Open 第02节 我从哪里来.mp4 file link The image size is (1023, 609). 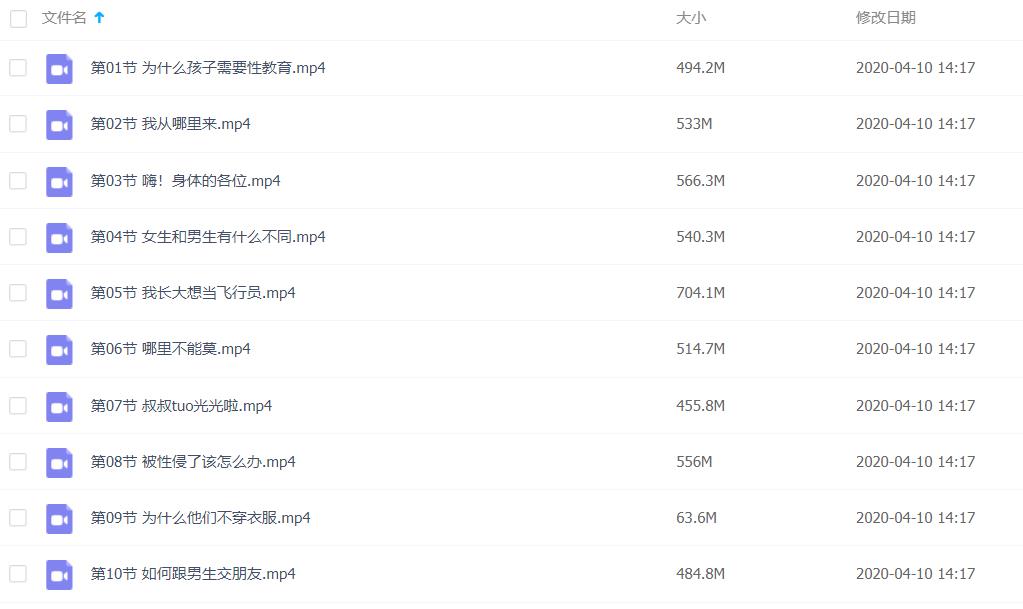coord(170,124)
